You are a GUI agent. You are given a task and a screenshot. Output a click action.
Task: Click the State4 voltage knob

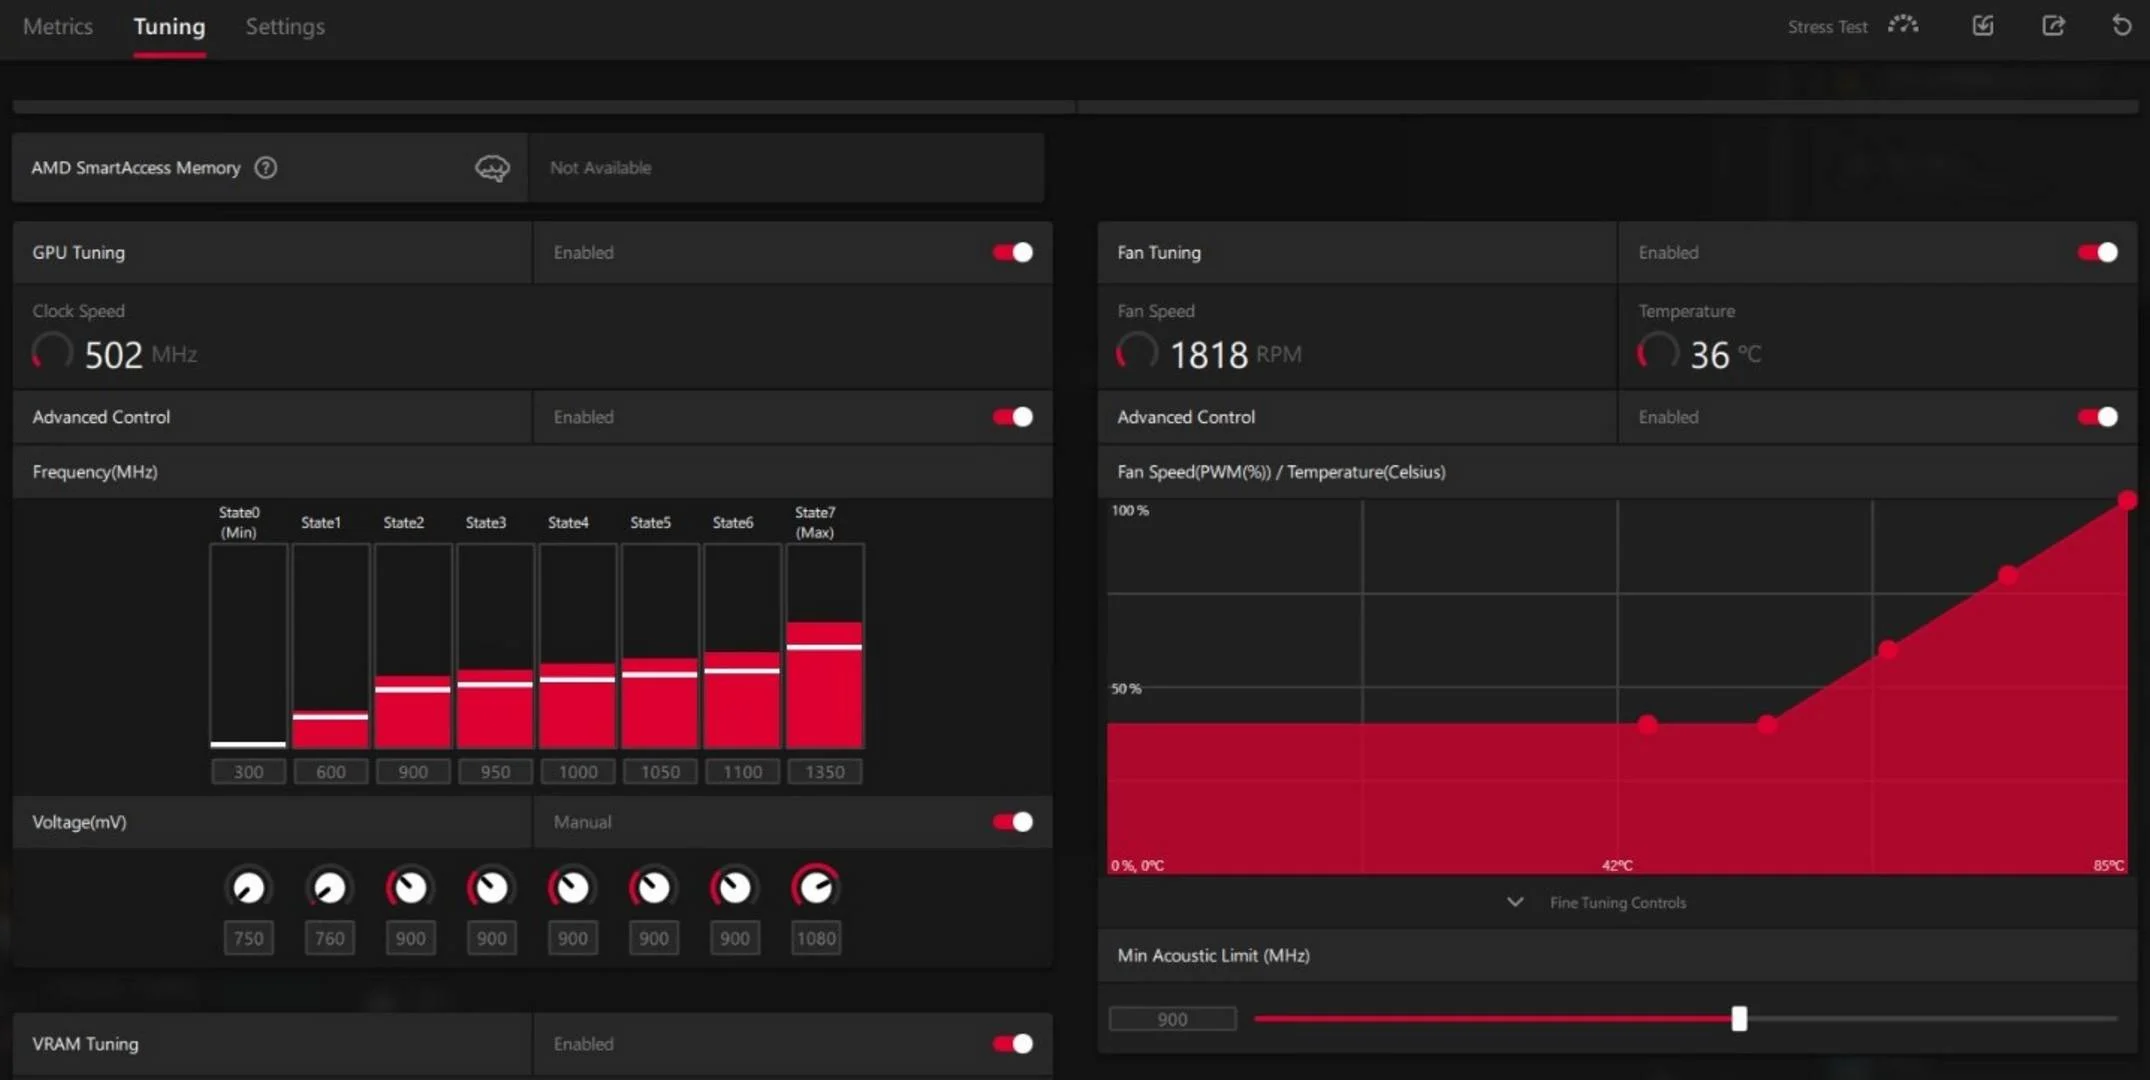click(x=572, y=887)
